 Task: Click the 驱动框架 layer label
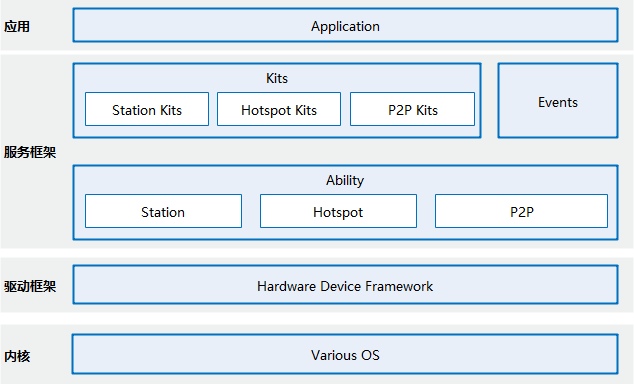[30, 287]
